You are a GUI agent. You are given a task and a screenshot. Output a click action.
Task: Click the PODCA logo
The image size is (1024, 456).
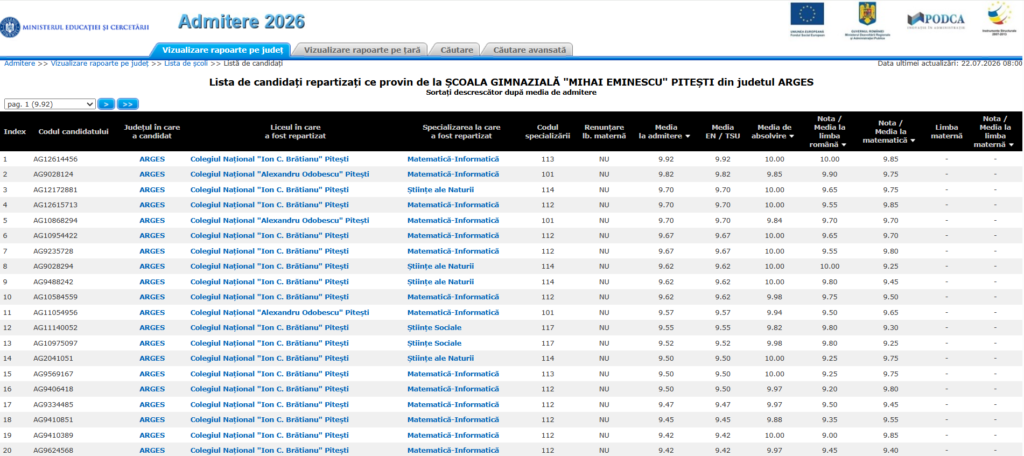click(x=936, y=20)
